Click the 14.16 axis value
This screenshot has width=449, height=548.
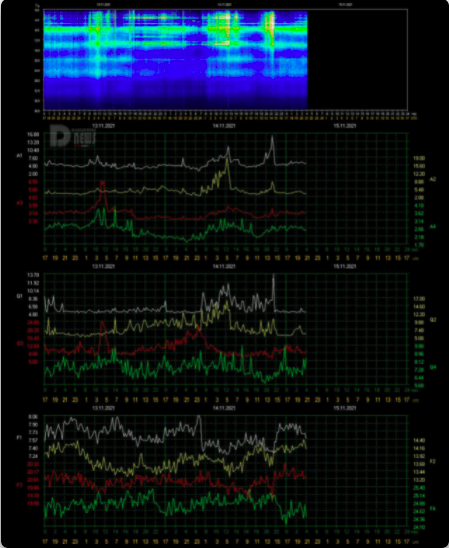419,448
